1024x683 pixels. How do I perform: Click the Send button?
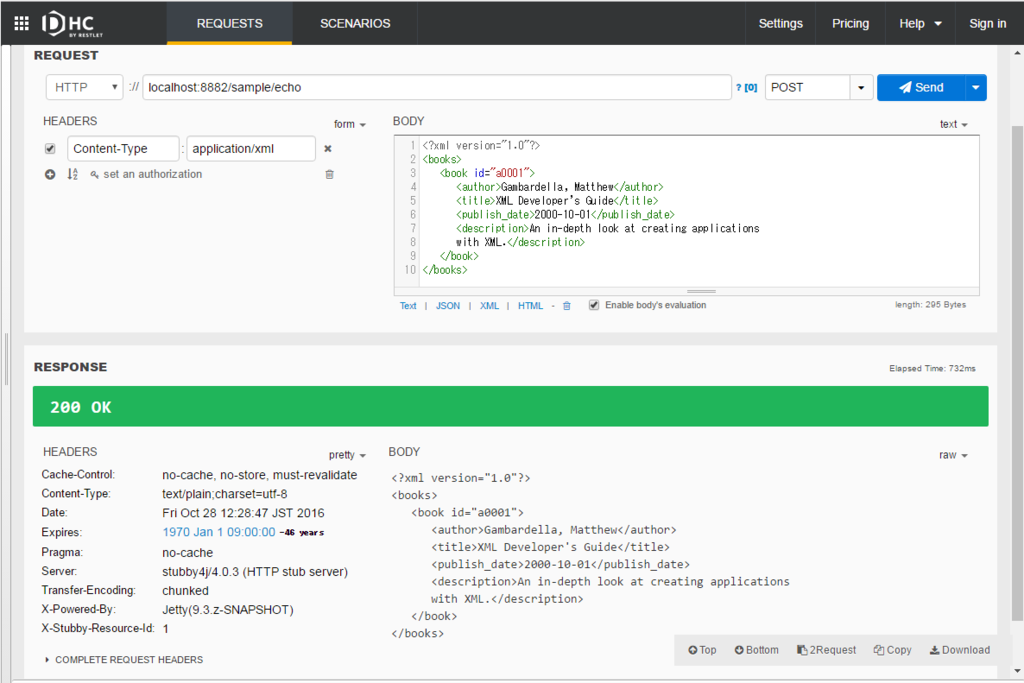(x=921, y=87)
